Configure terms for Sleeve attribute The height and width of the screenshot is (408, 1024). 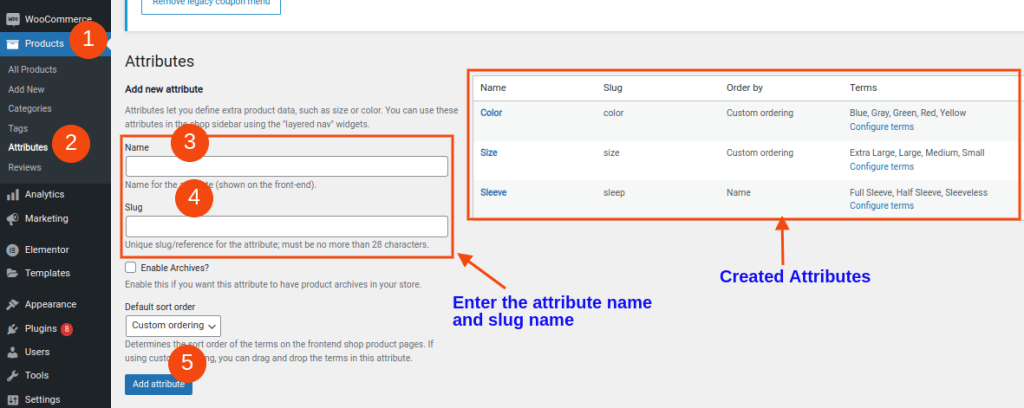(x=882, y=206)
